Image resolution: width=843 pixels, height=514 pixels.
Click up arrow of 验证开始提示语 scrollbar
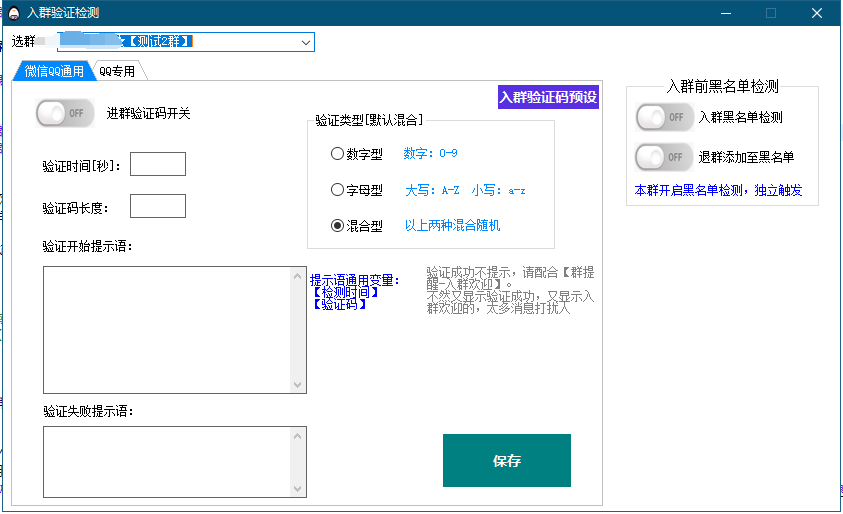coord(297,276)
